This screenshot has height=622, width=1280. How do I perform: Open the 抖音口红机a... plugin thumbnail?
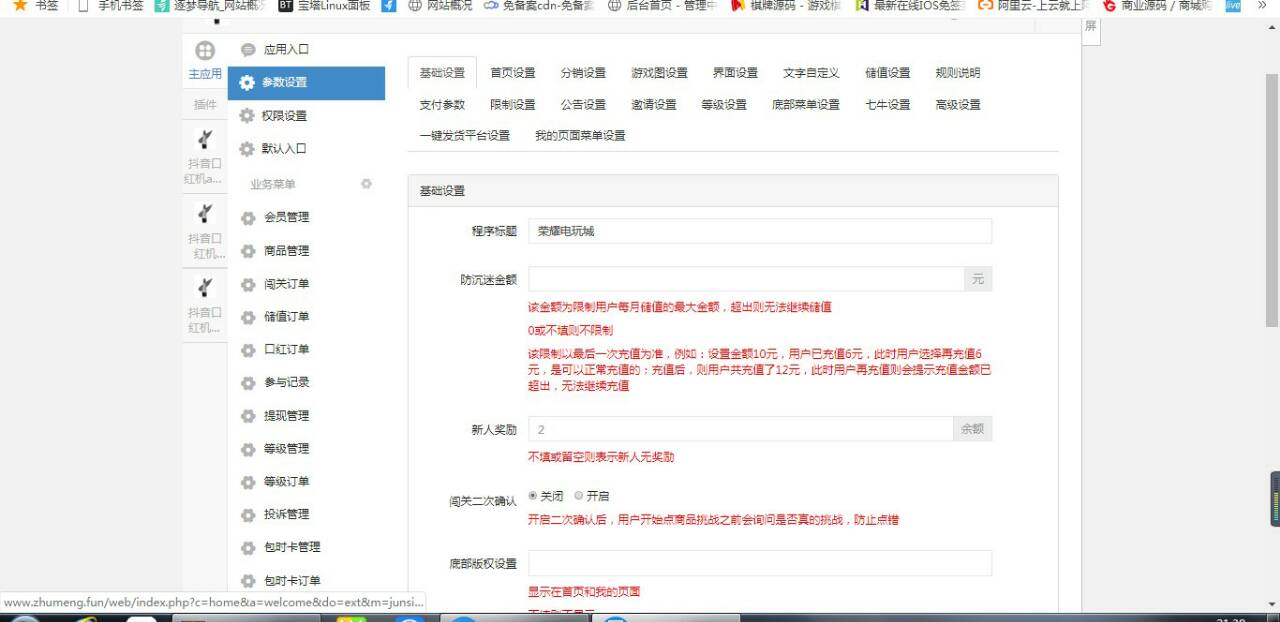205,140
